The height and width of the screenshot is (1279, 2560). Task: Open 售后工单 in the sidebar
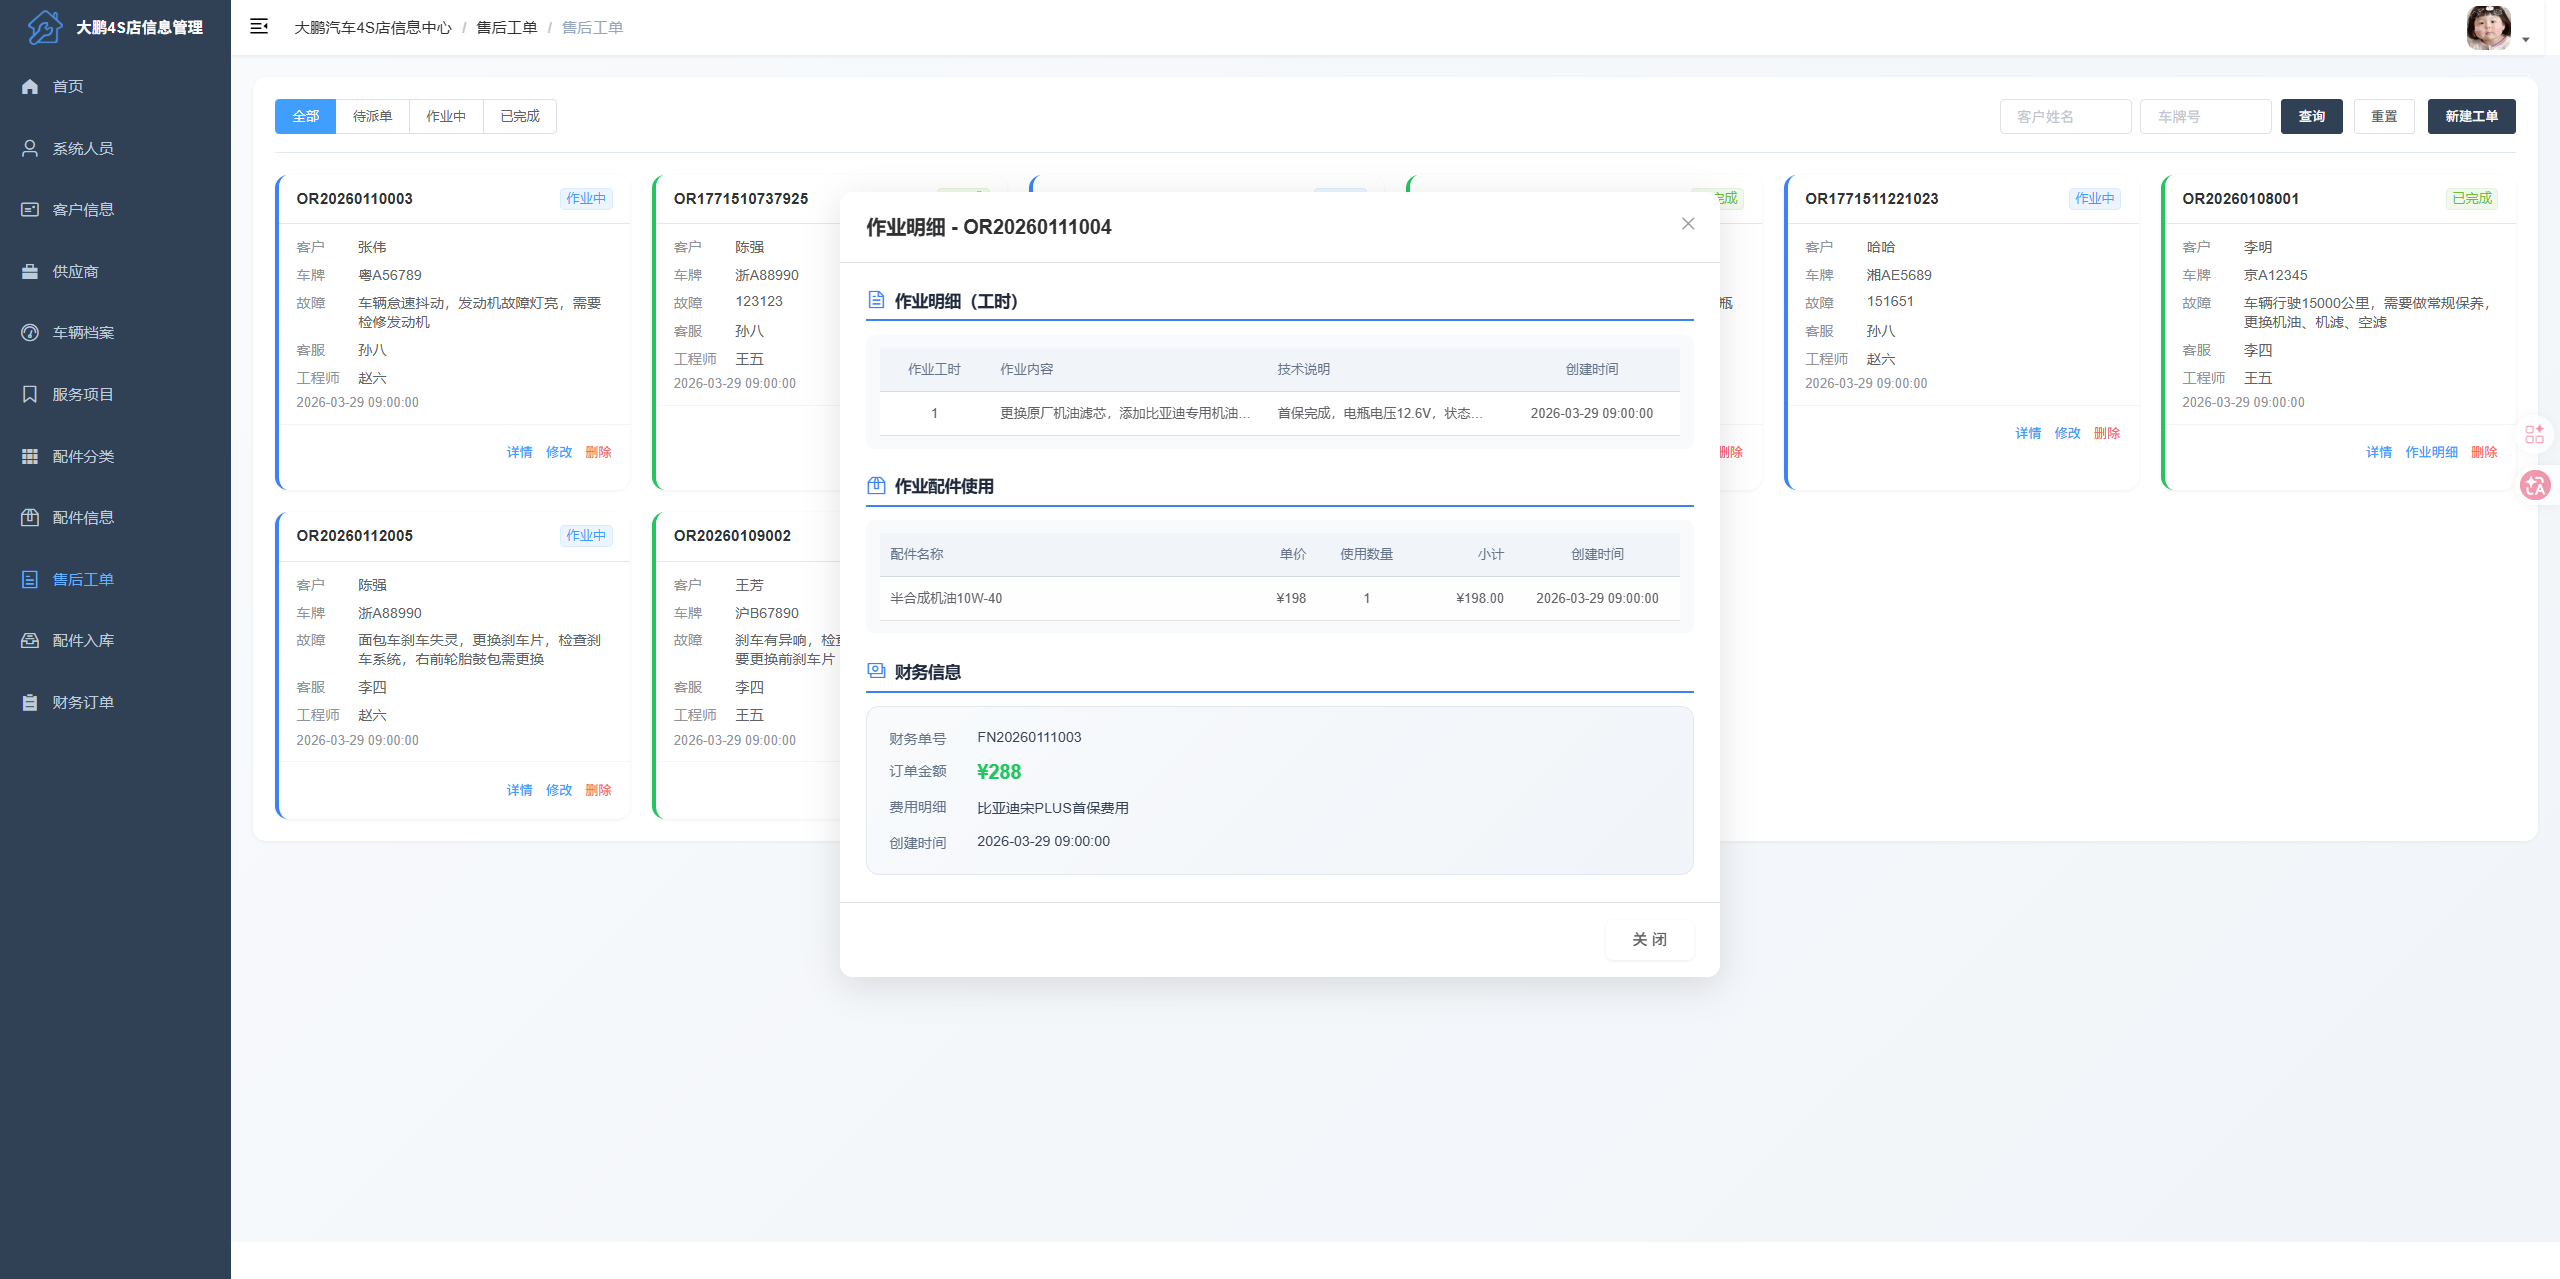coord(115,579)
